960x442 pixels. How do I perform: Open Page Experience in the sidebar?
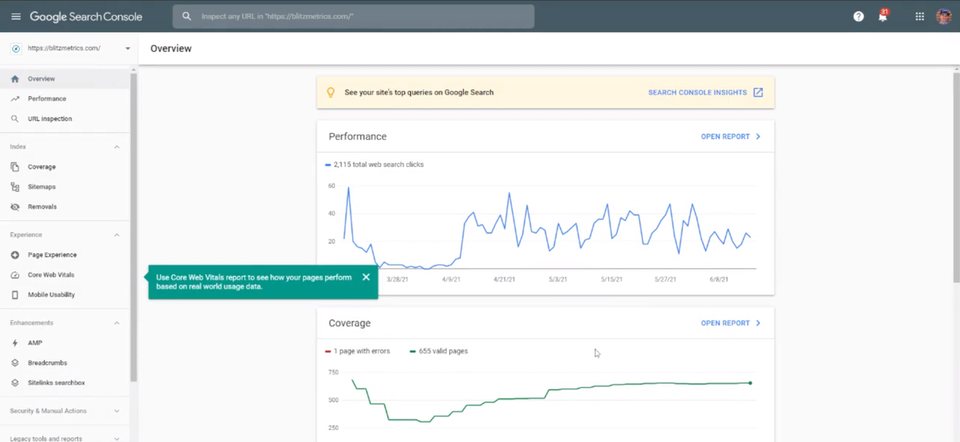tap(64, 255)
